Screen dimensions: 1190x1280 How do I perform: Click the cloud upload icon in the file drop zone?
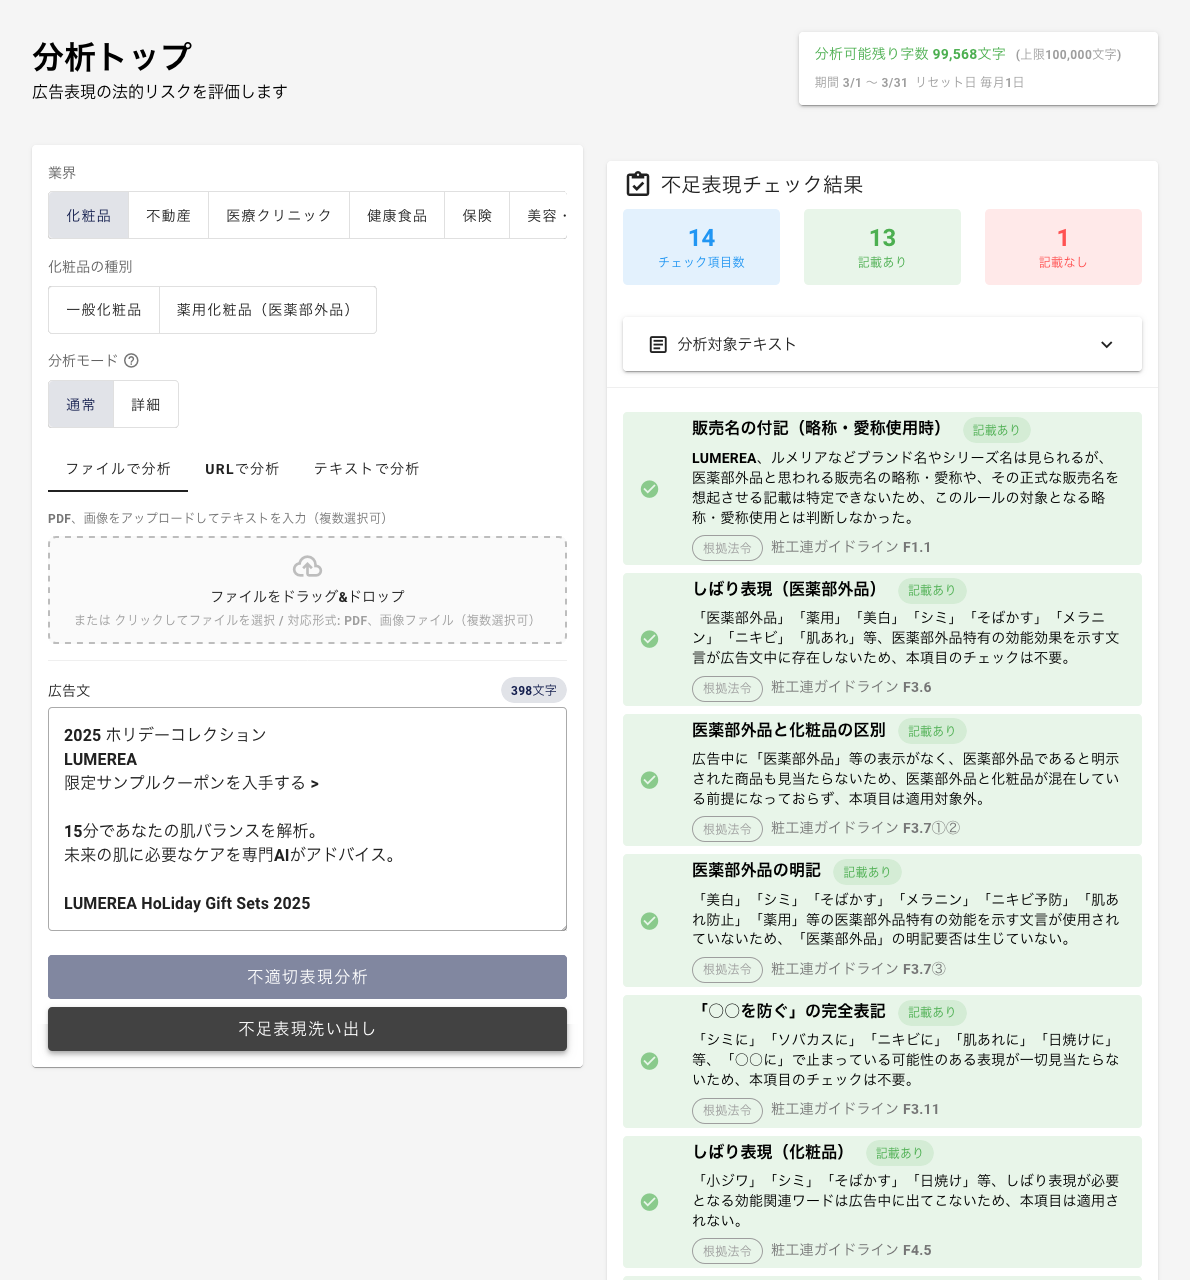point(307,566)
